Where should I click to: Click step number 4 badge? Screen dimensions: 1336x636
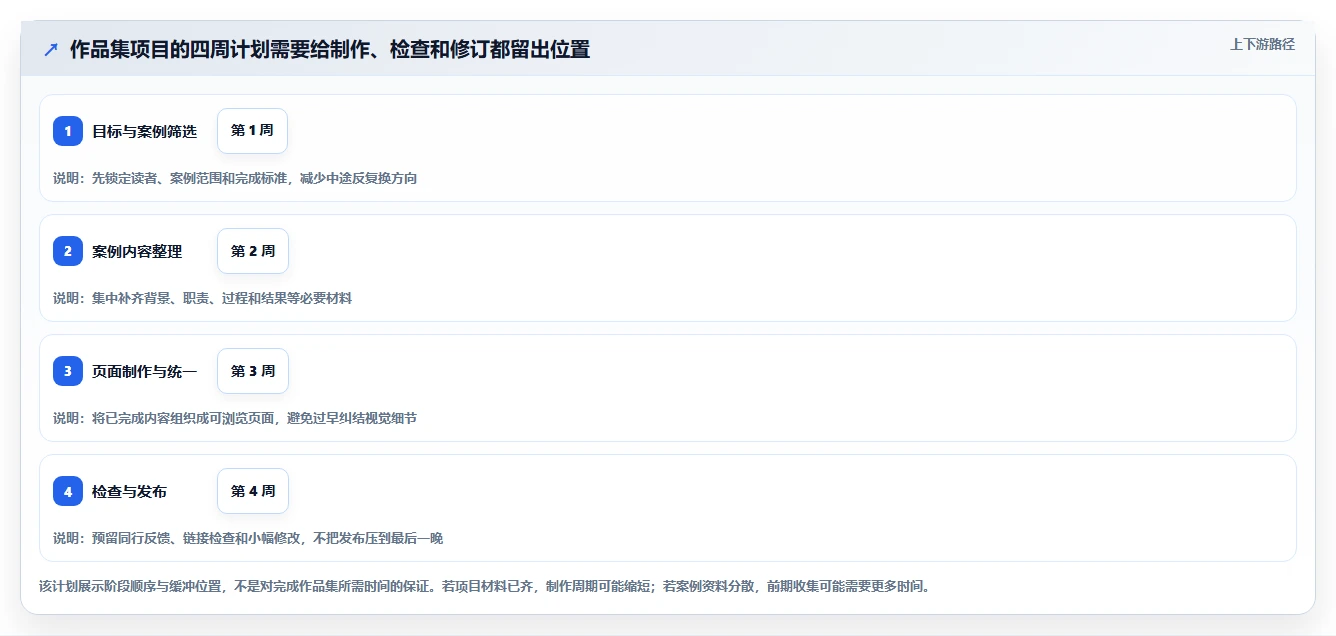click(x=68, y=491)
